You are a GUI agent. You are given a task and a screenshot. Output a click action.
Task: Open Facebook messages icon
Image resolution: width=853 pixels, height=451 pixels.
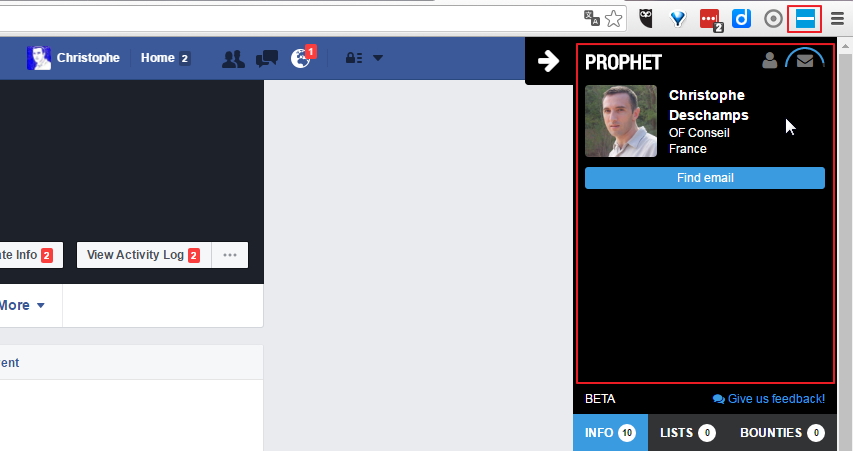pyautogui.click(x=267, y=58)
